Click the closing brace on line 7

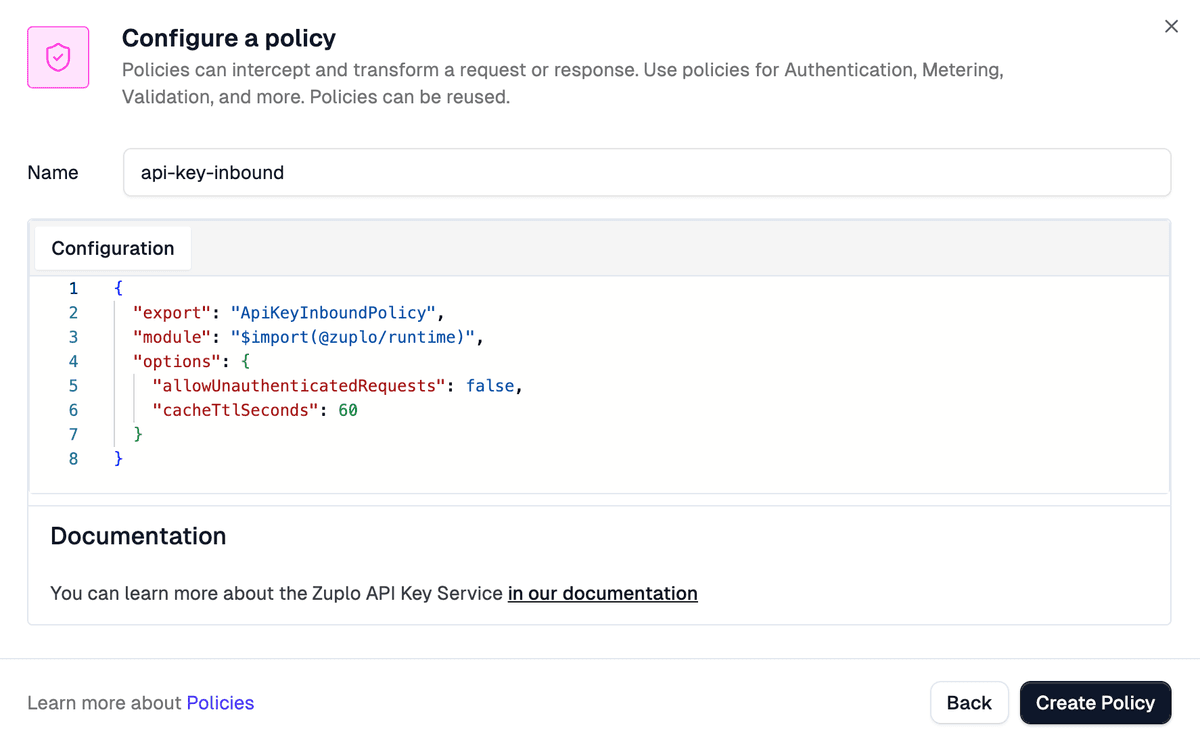(x=137, y=434)
